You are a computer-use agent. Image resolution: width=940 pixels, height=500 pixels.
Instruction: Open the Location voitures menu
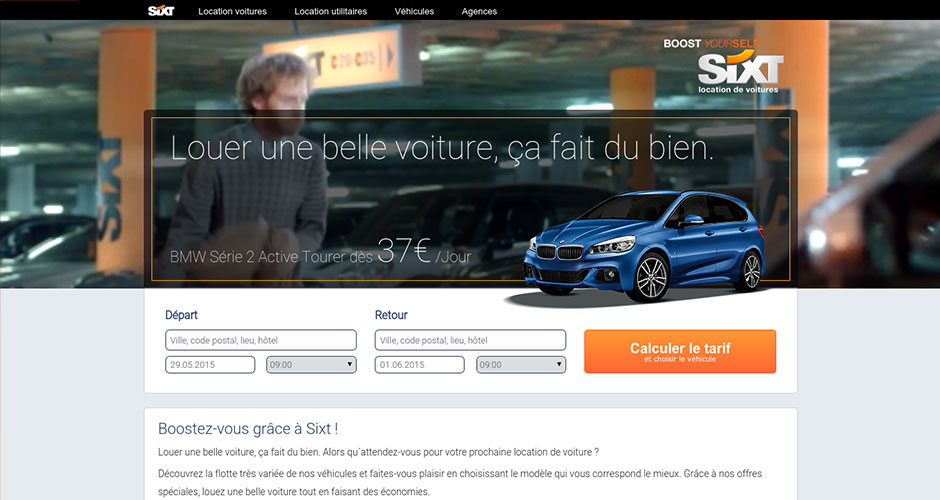[x=233, y=11]
